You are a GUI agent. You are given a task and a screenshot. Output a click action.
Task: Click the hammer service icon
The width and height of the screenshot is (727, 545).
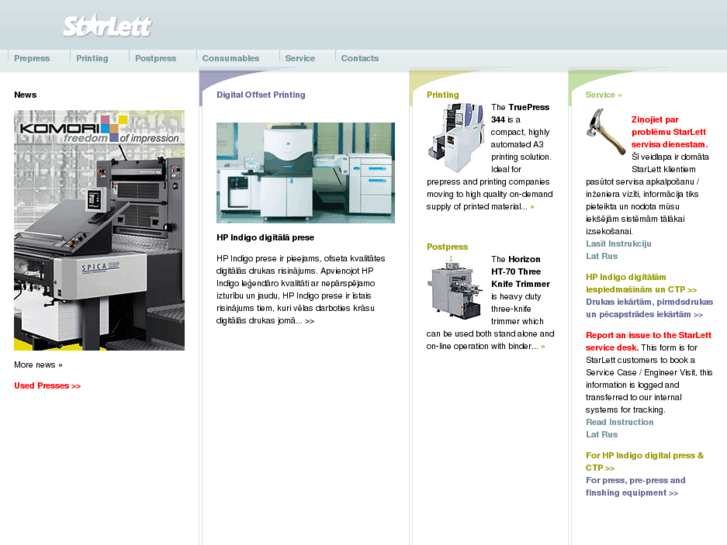click(x=606, y=132)
